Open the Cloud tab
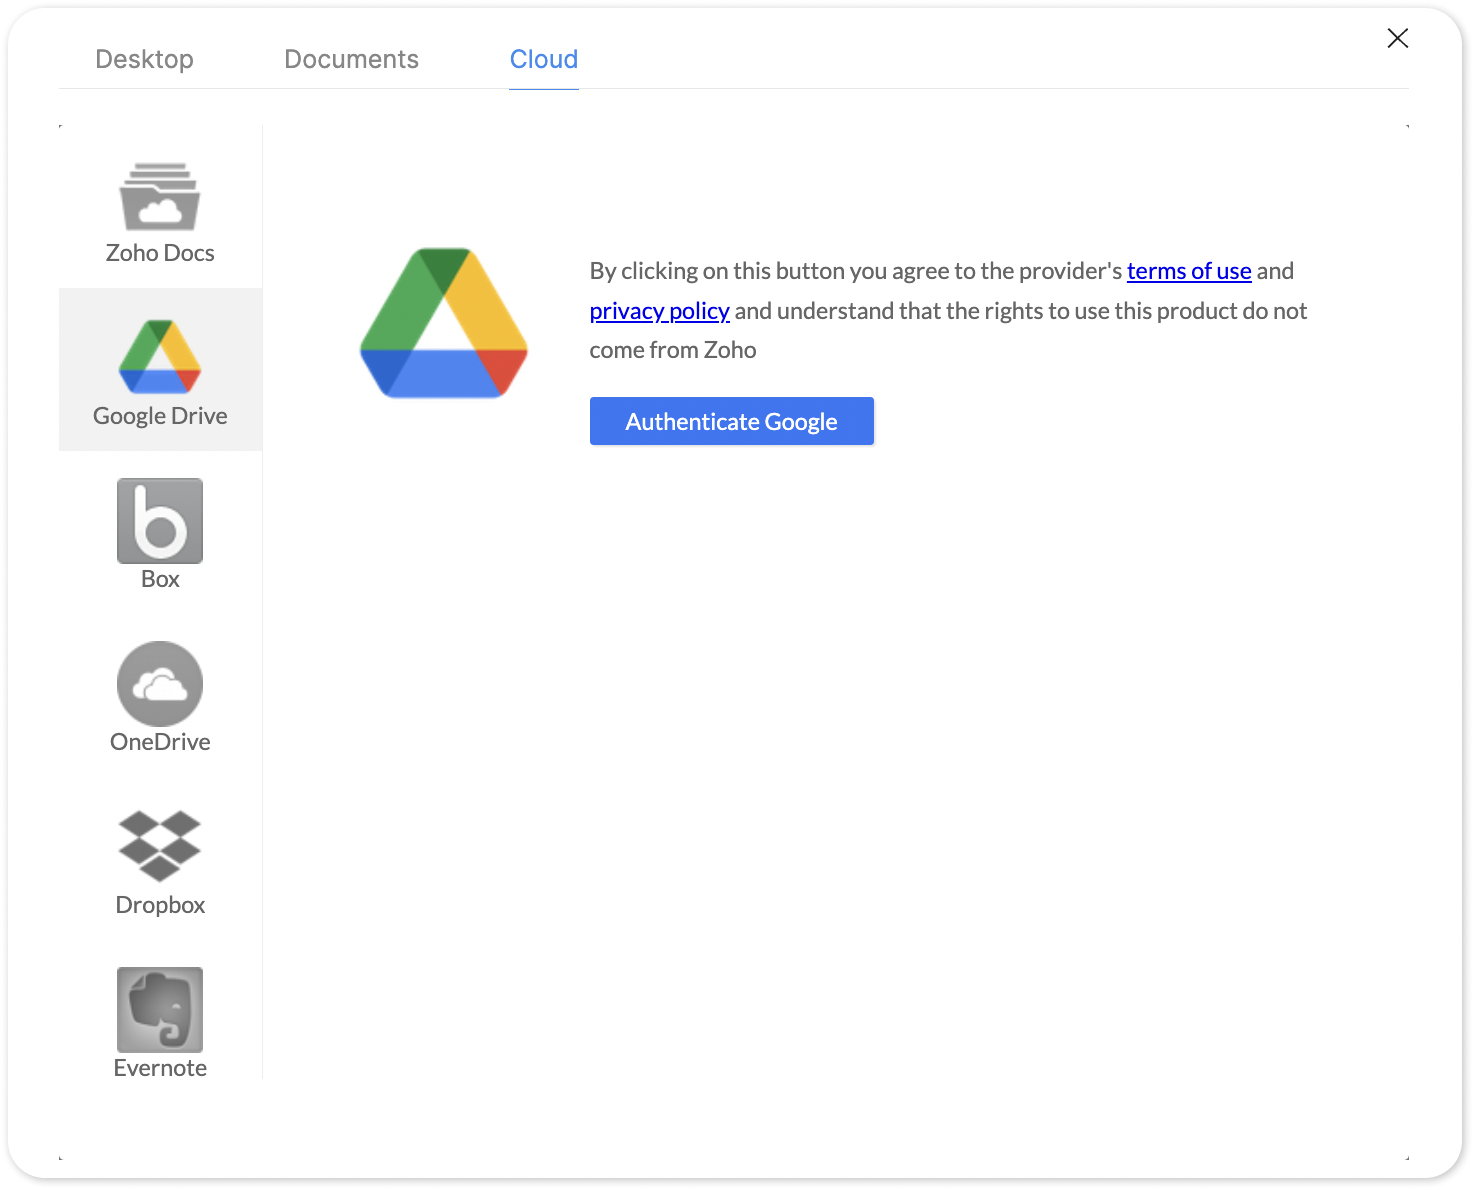1474x1190 pixels. tap(544, 59)
